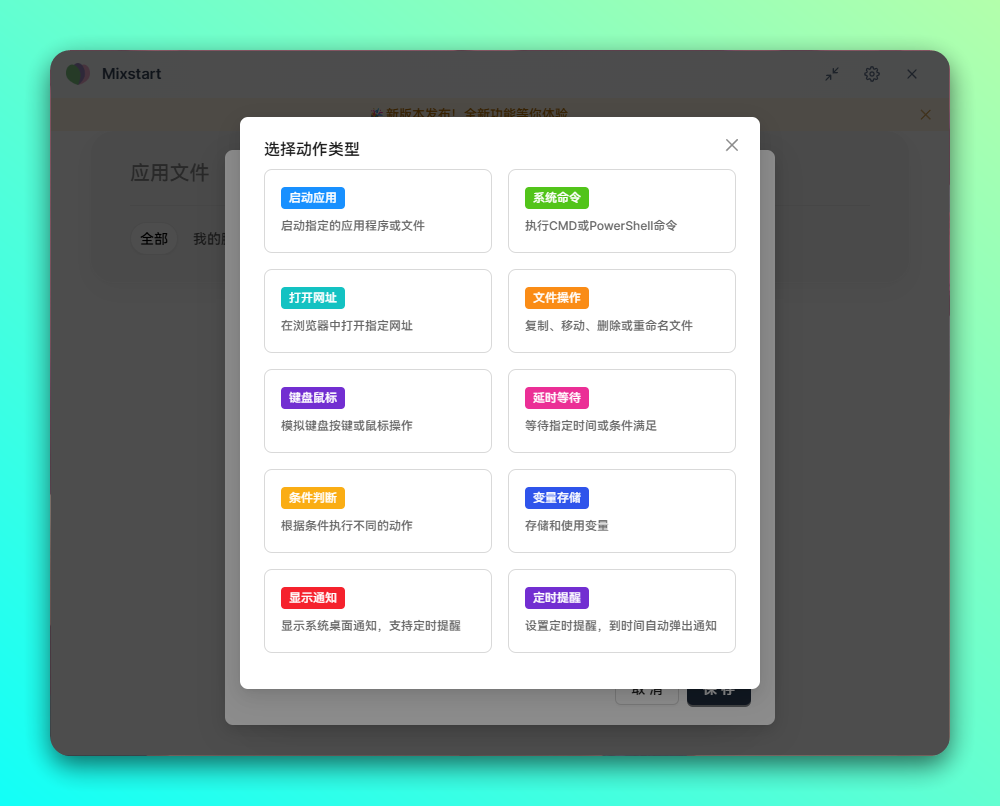Select the 启动应用 (Launch App) action type
The image size is (1000, 806).
pos(378,211)
